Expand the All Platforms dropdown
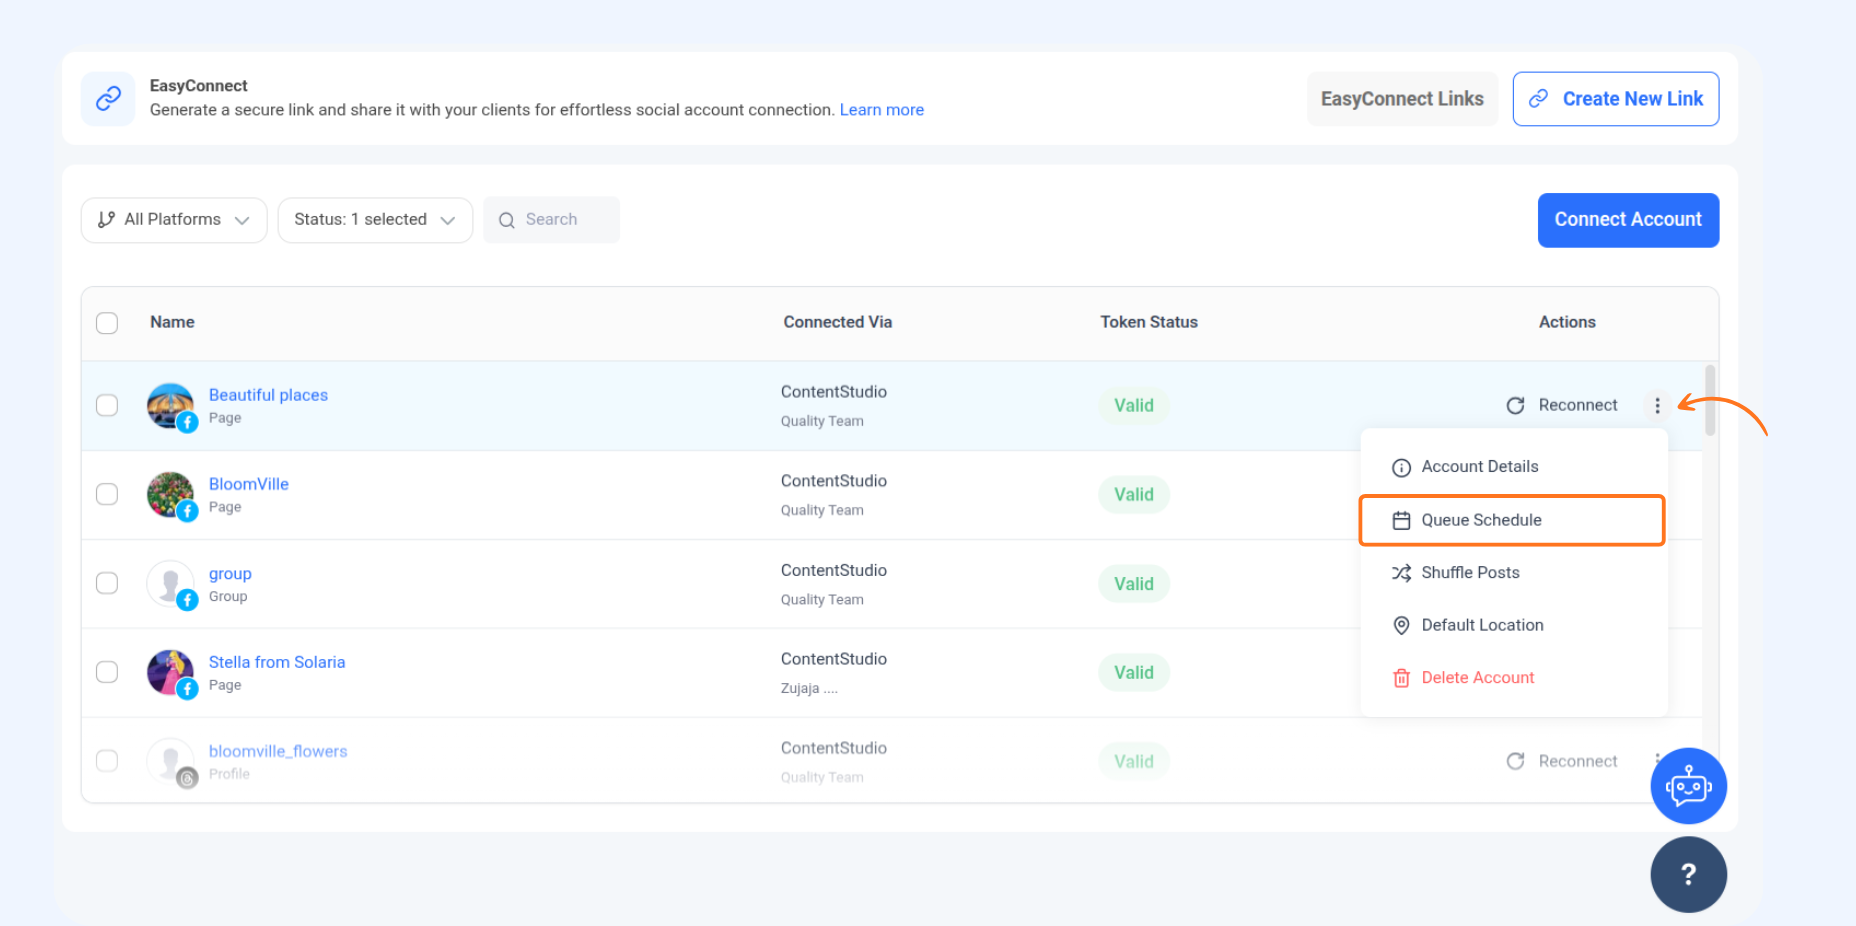 tap(174, 220)
